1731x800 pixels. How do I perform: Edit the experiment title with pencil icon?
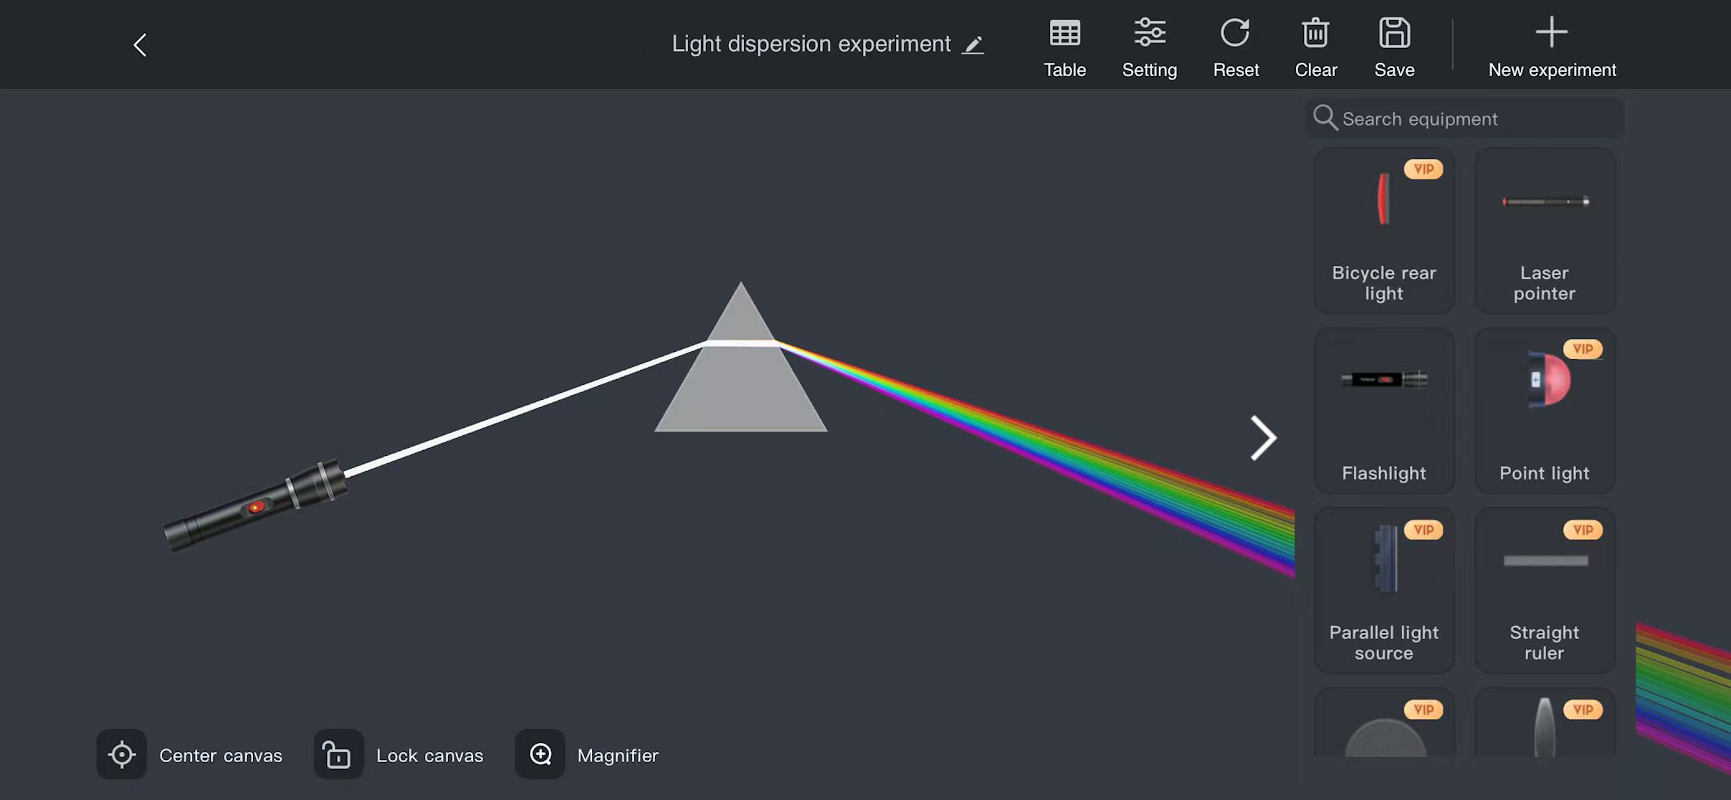point(973,45)
